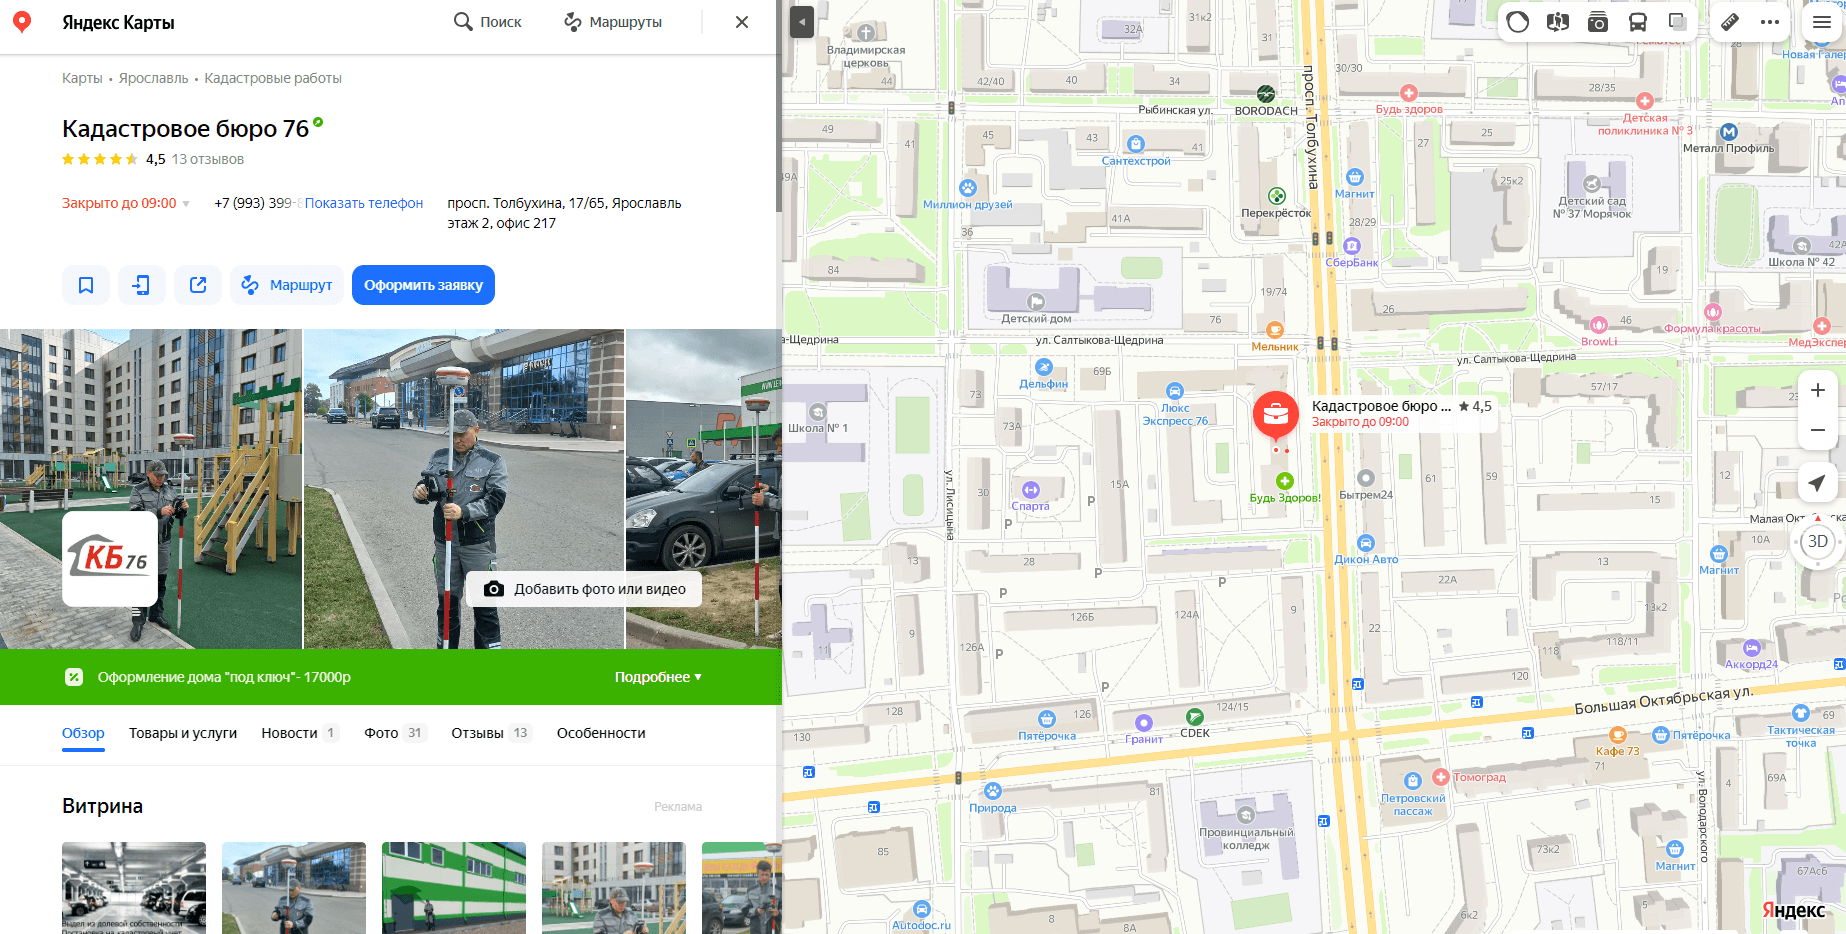Switch to the Отзывы tab
Viewport: 1846px width, 934px height.
tap(491, 733)
